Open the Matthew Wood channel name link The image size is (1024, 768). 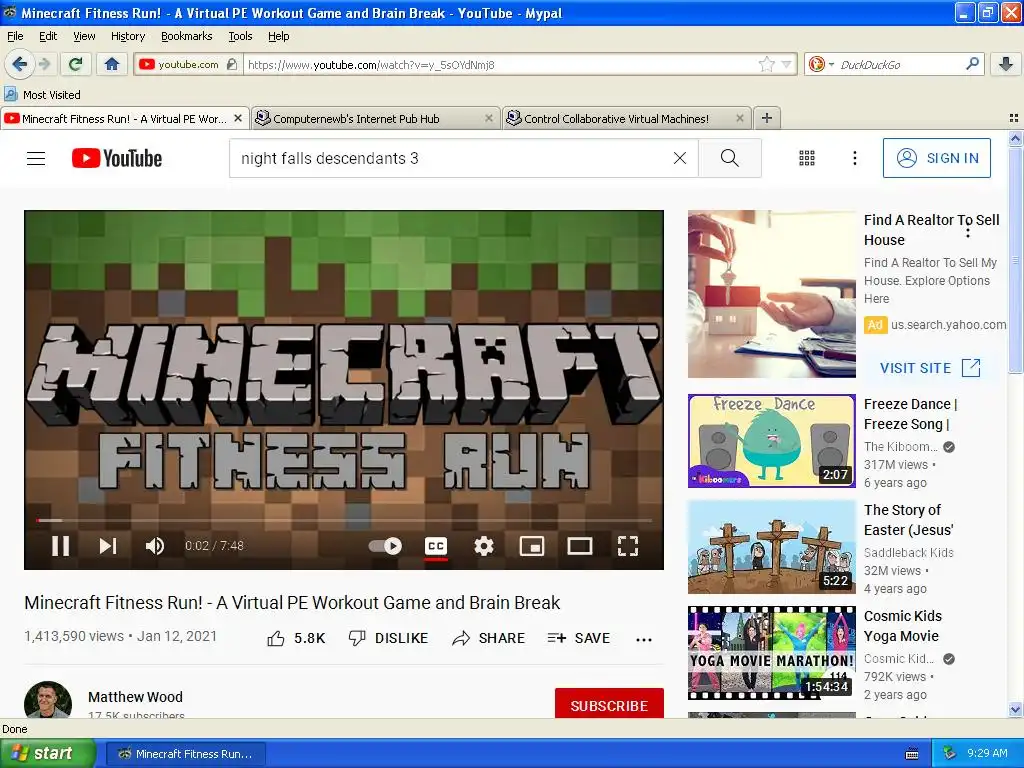(x=135, y=697)
